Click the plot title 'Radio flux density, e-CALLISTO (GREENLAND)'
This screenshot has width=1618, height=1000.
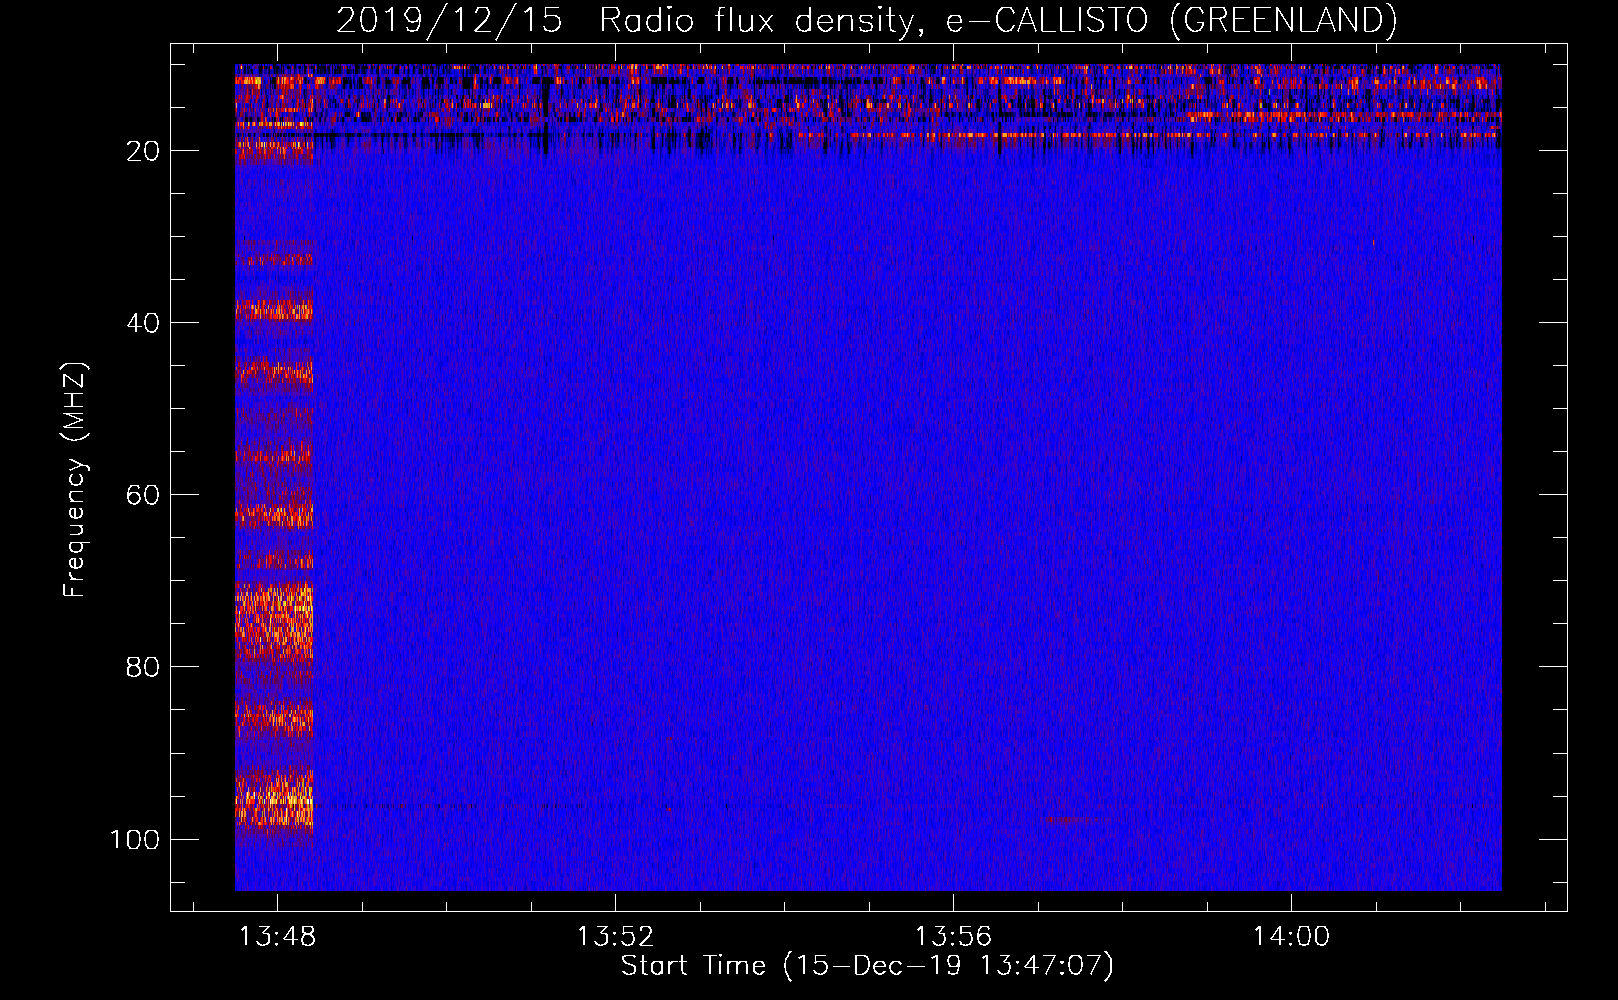click(x=998, y=20)
